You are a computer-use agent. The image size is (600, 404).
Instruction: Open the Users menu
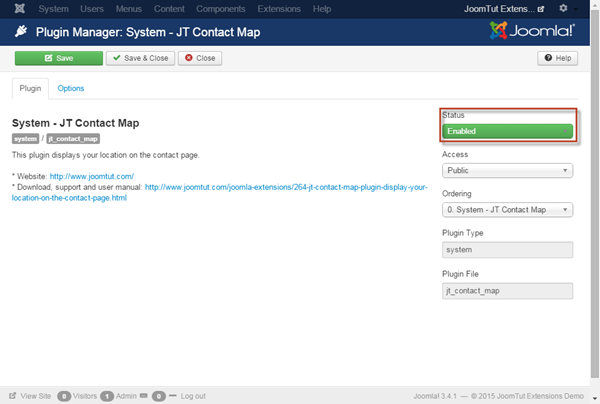[92, 9]
